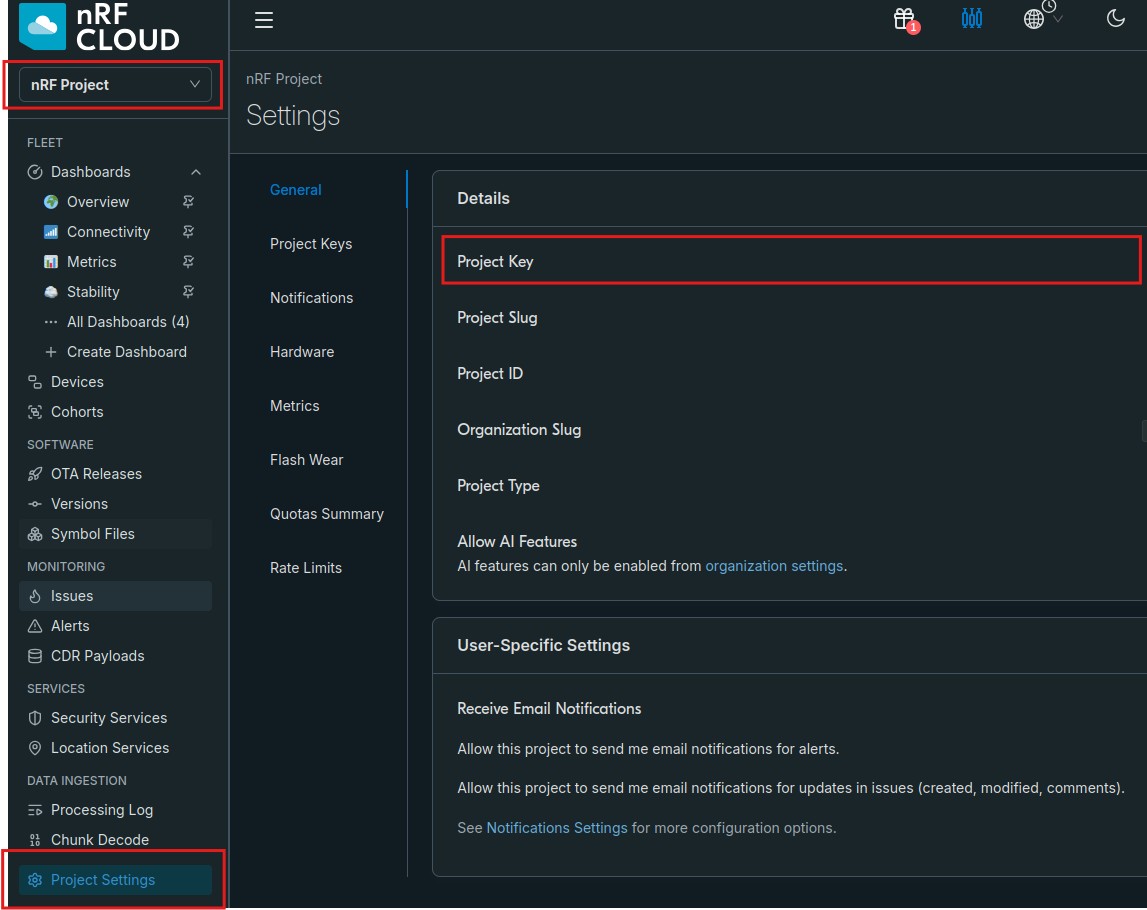Image resolution: width=1147 pixels, height=910 pixels.
Task: Switch to Rate Limits tab
Action: click(x=306, y=568)
